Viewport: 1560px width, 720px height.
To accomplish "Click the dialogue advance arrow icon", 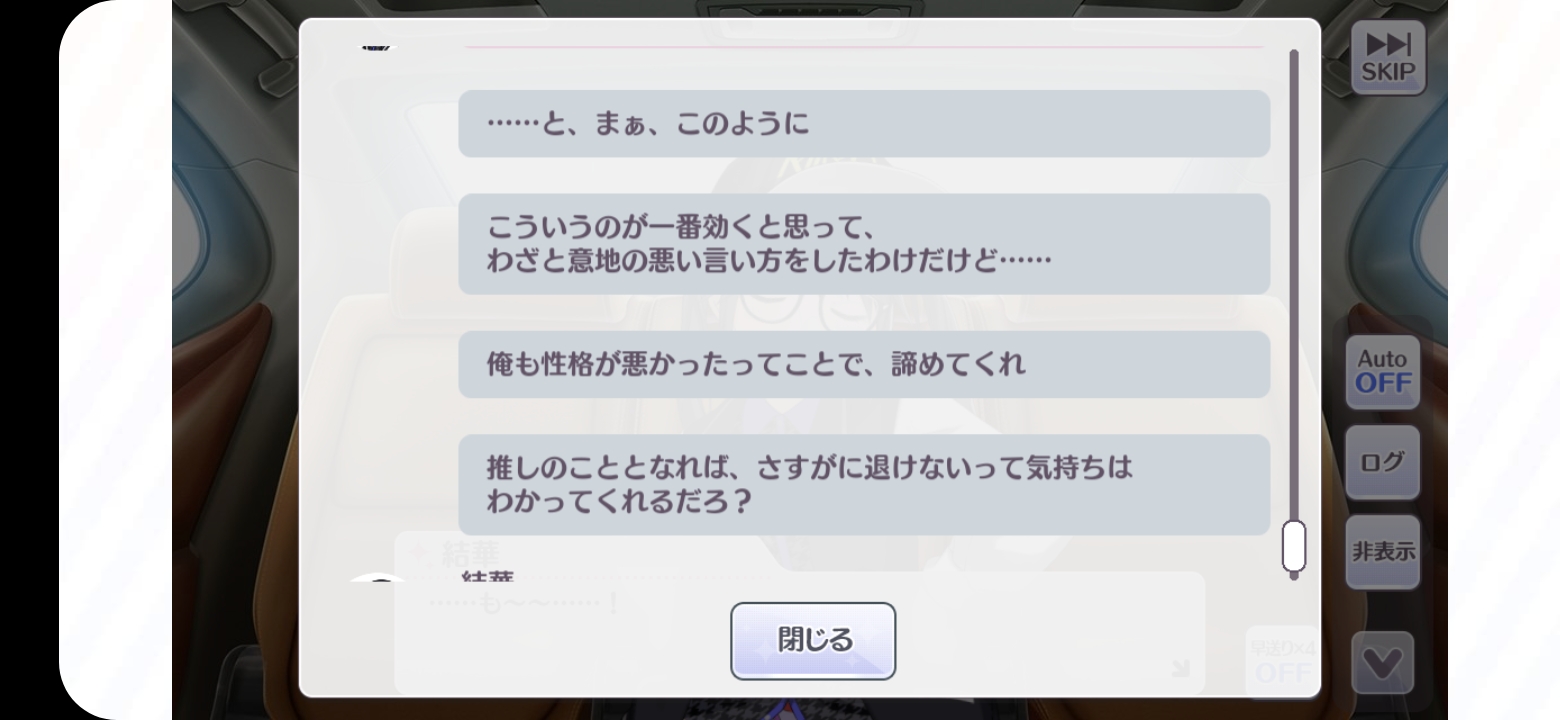I will coord(1180,667).
